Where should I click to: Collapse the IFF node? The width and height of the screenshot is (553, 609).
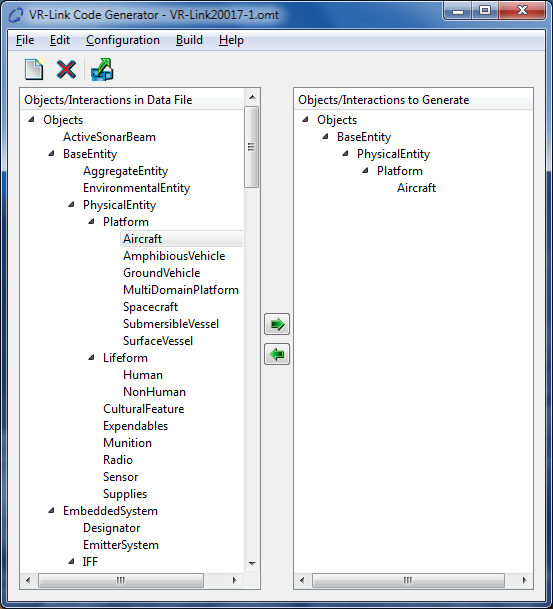click(x=71, y=562)
